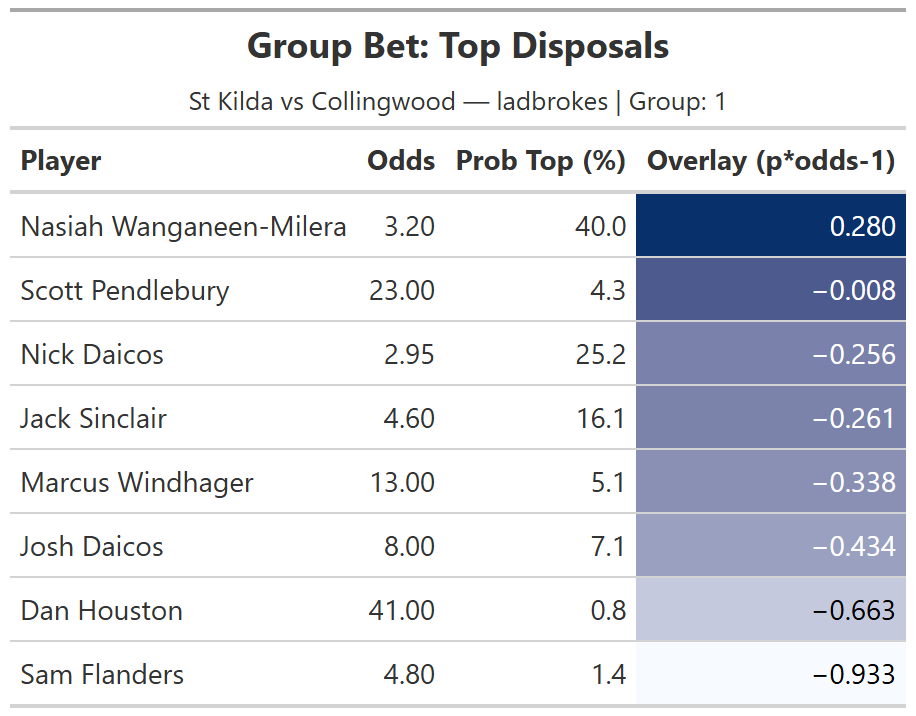Screen dimensions: 916x716
Task: Click the Player column header
Action: coord(61,161)
